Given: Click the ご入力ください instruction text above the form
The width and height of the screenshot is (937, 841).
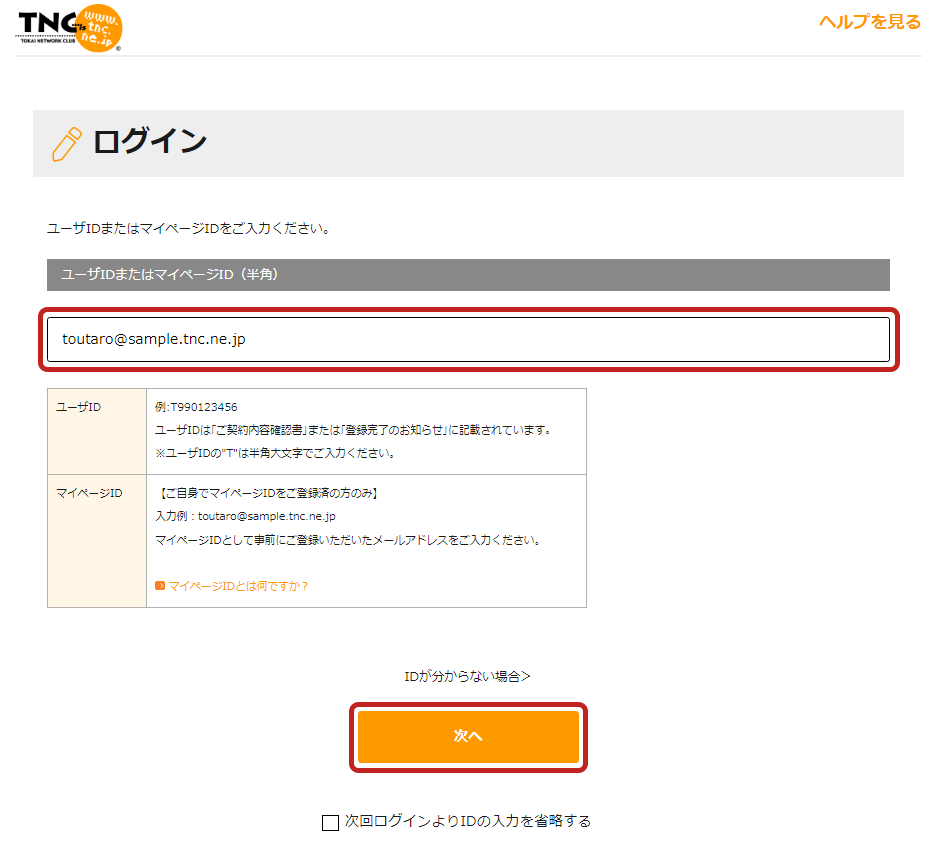Looking at the screenshot, I should click(x=189, y=228).
